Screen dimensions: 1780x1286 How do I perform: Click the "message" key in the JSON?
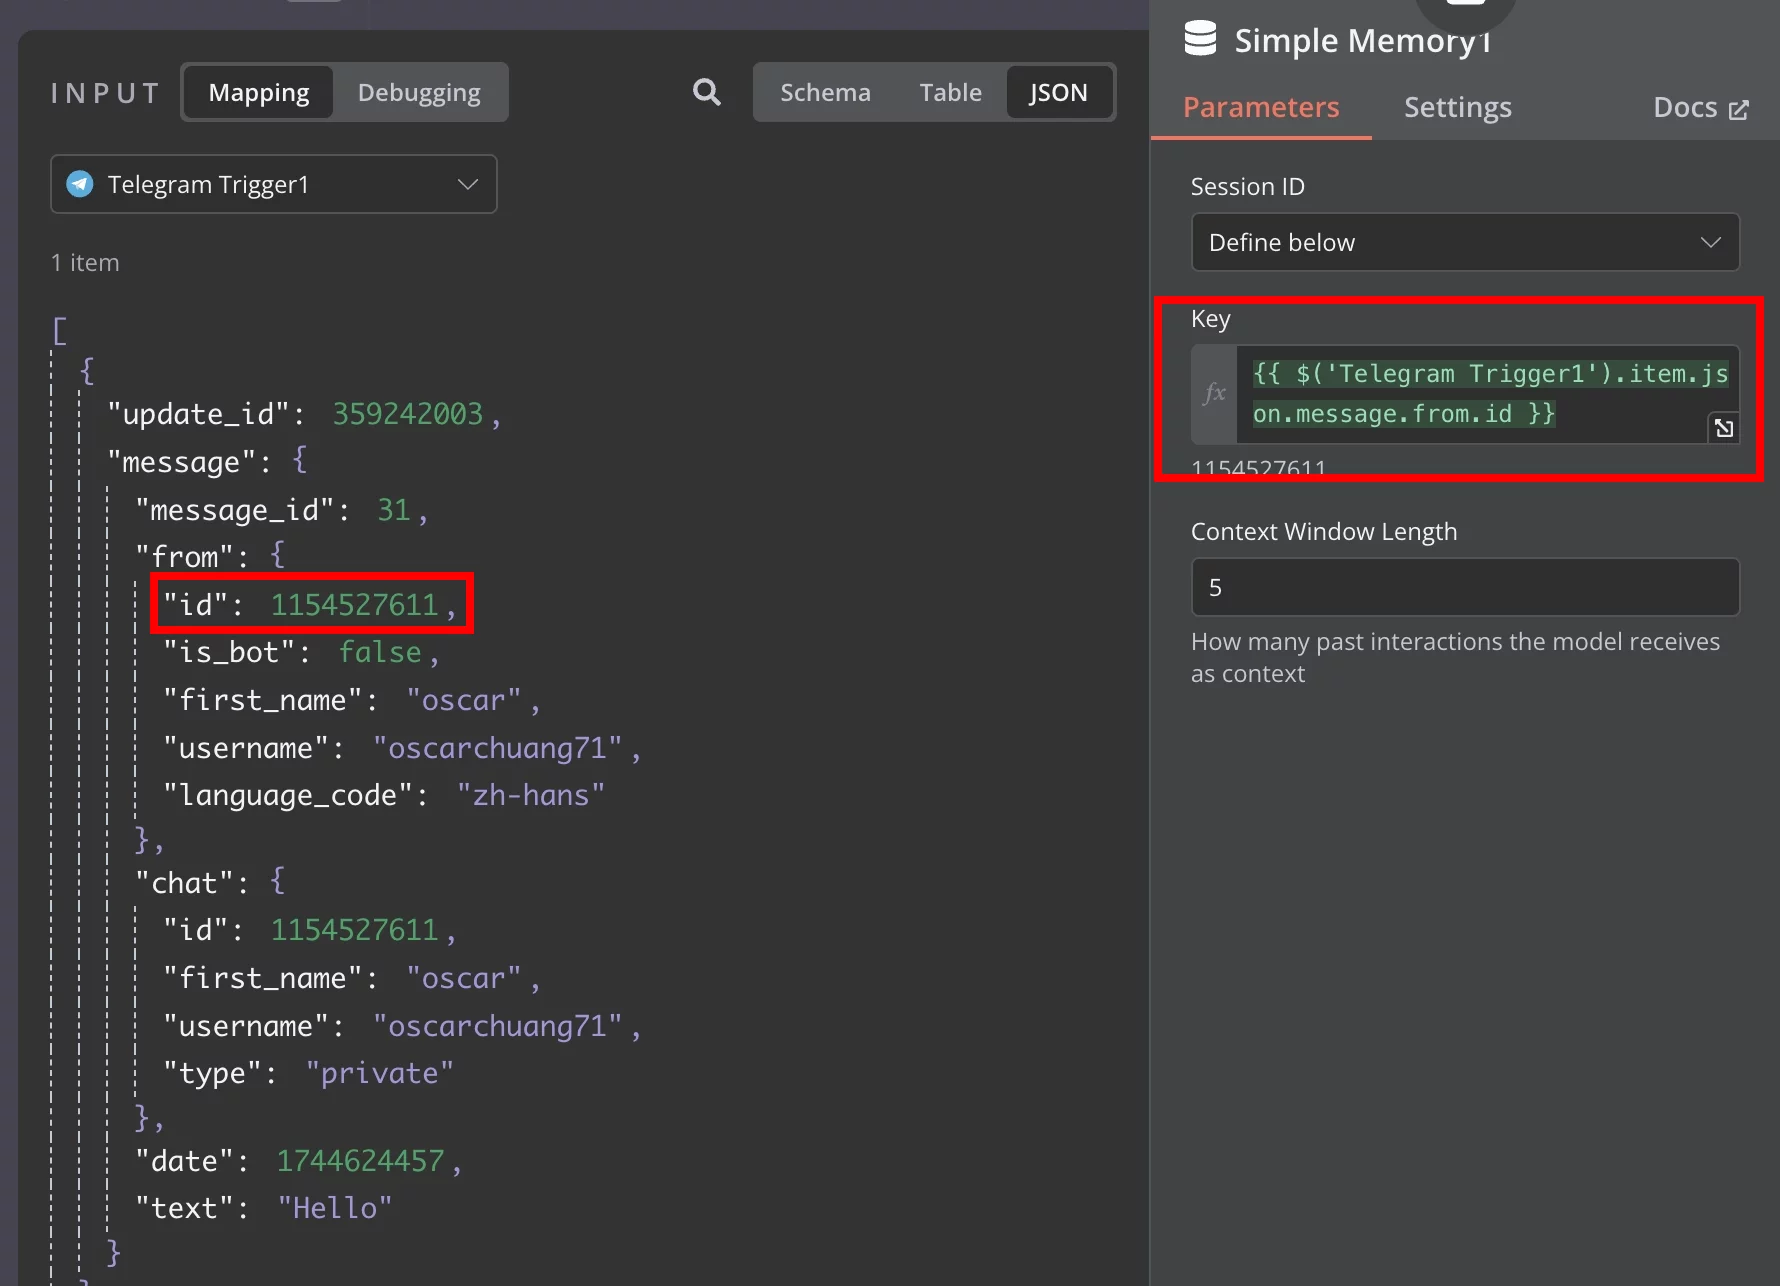(x=182, y=462)
